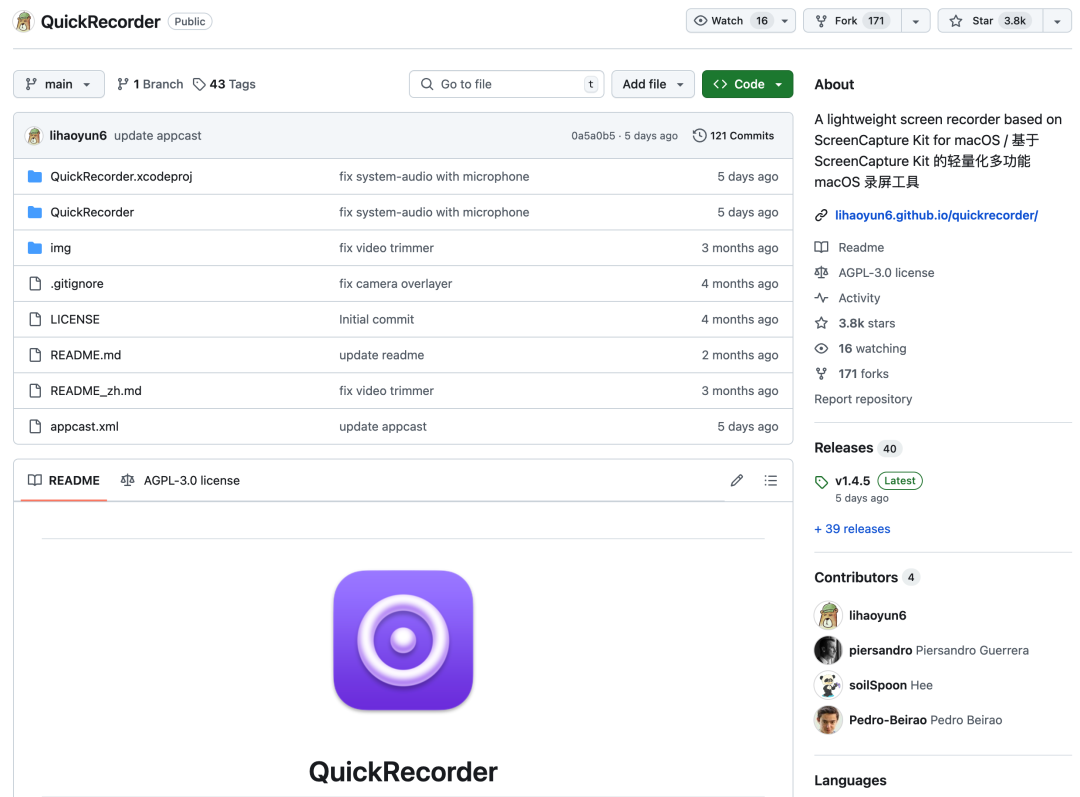Viewport: 1080px width, 797px height.
Task: Open the main branch selector dropdown
Action: [59, 84]
